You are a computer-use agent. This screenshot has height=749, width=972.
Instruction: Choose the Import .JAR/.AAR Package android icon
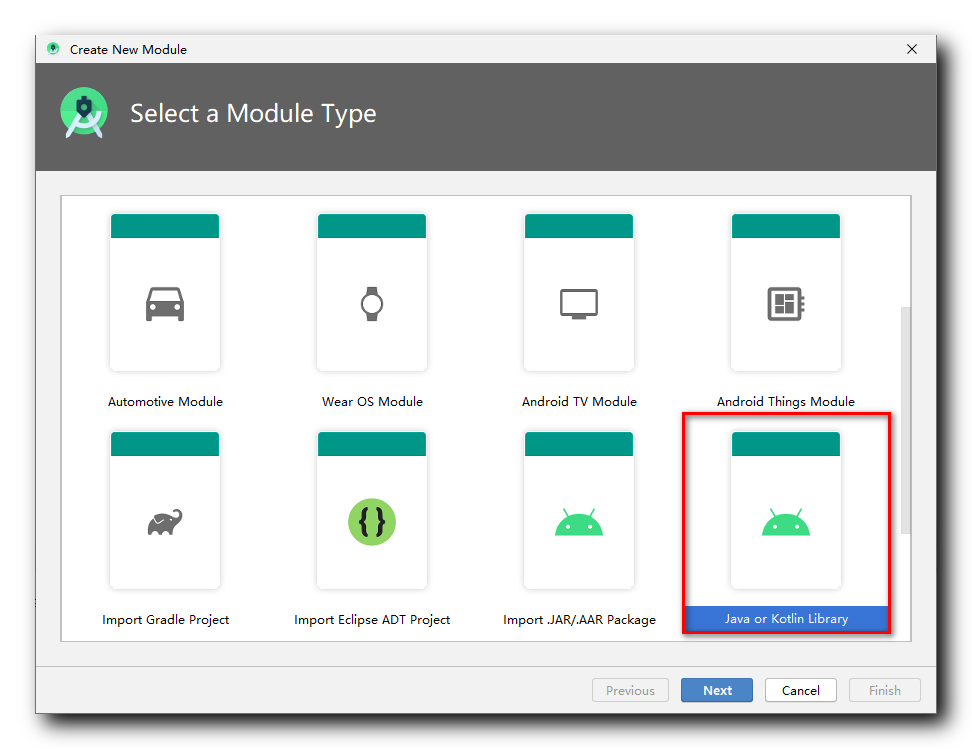[x=579, y=522]
